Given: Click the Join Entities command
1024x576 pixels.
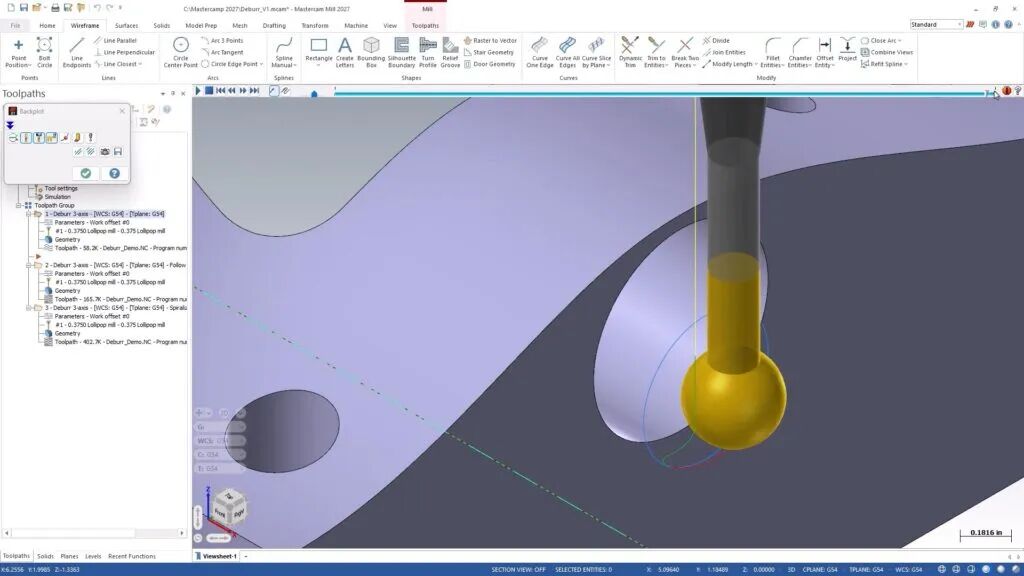Looking at the screenshot, I should (724, 52).
